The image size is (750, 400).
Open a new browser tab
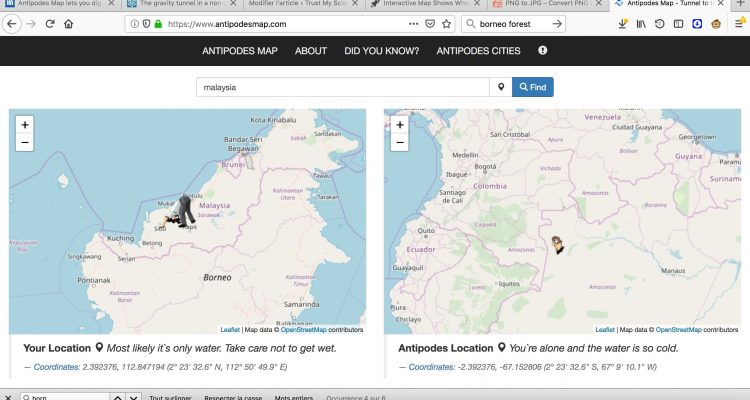740,3
